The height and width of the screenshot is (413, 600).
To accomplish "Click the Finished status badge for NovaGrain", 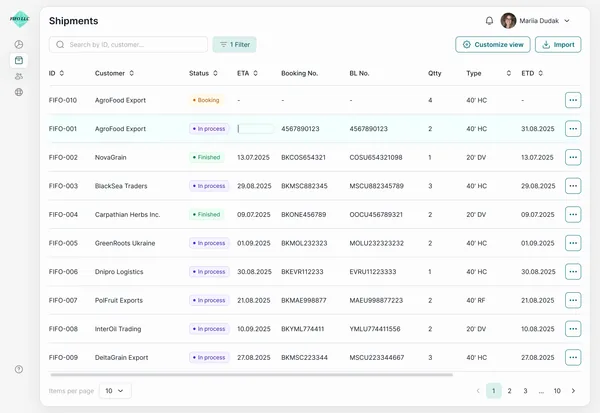I will click(207, 157).
